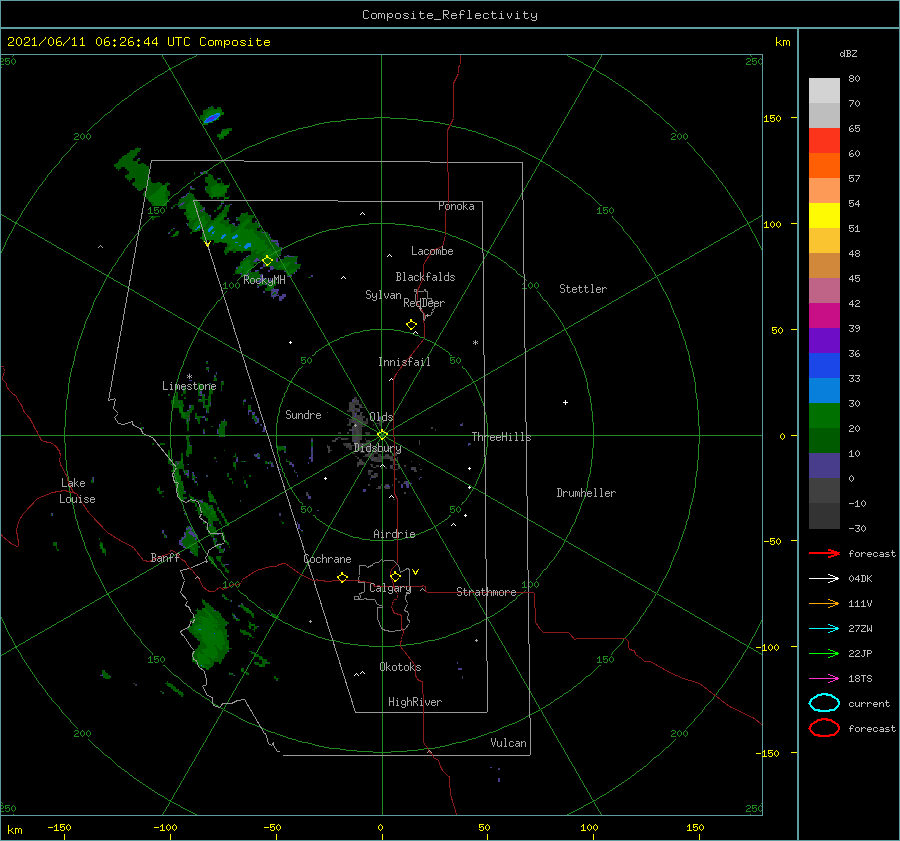Click the Limestone label
Viewport: 900px width, 841px height.
coord(189,386)
